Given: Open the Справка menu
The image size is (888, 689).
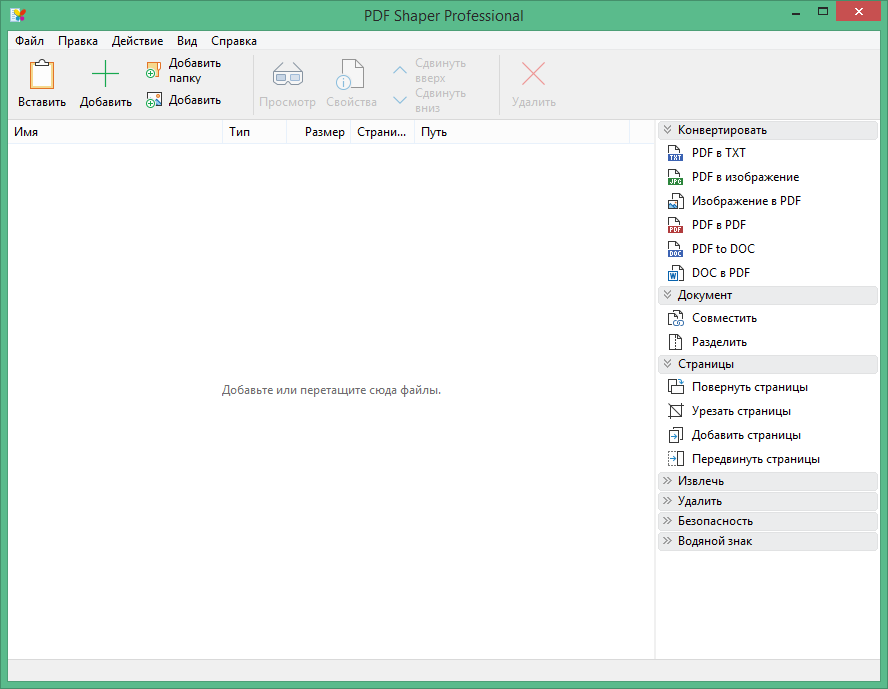Looking at the screenshot, I should (234, 41).
